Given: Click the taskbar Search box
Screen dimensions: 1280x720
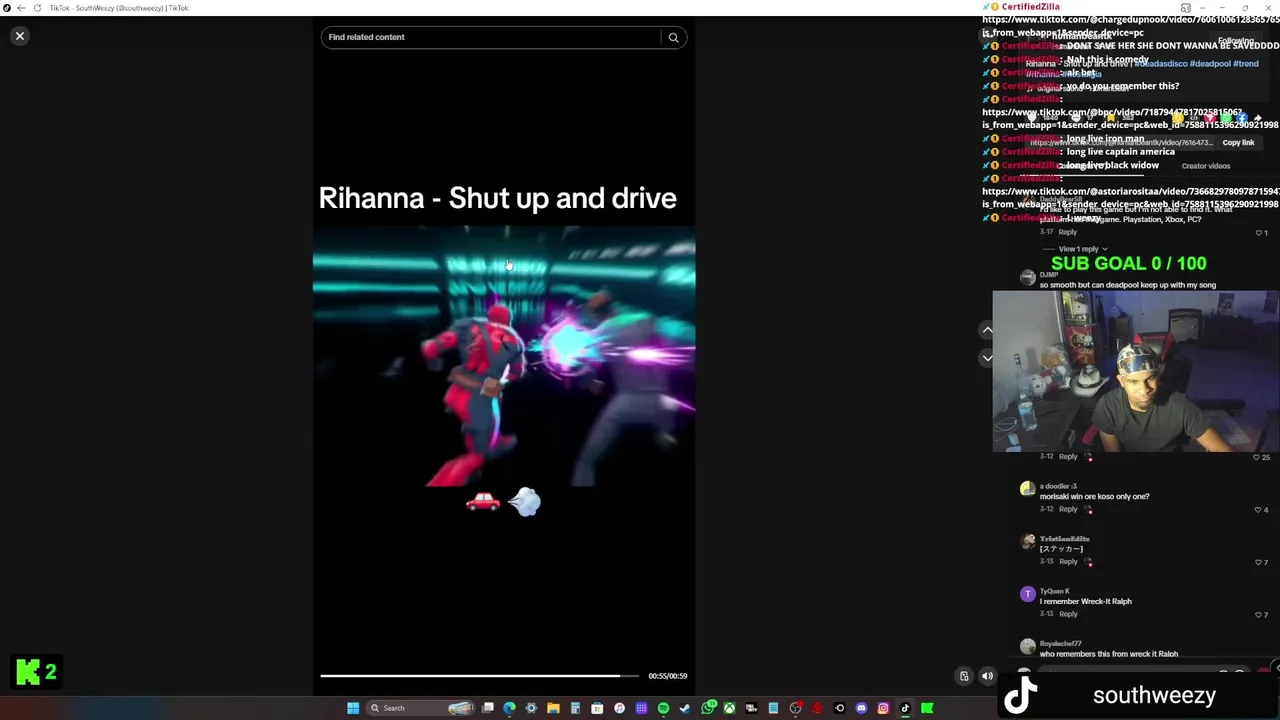Looking at the screenshot, I should (420, 708).
